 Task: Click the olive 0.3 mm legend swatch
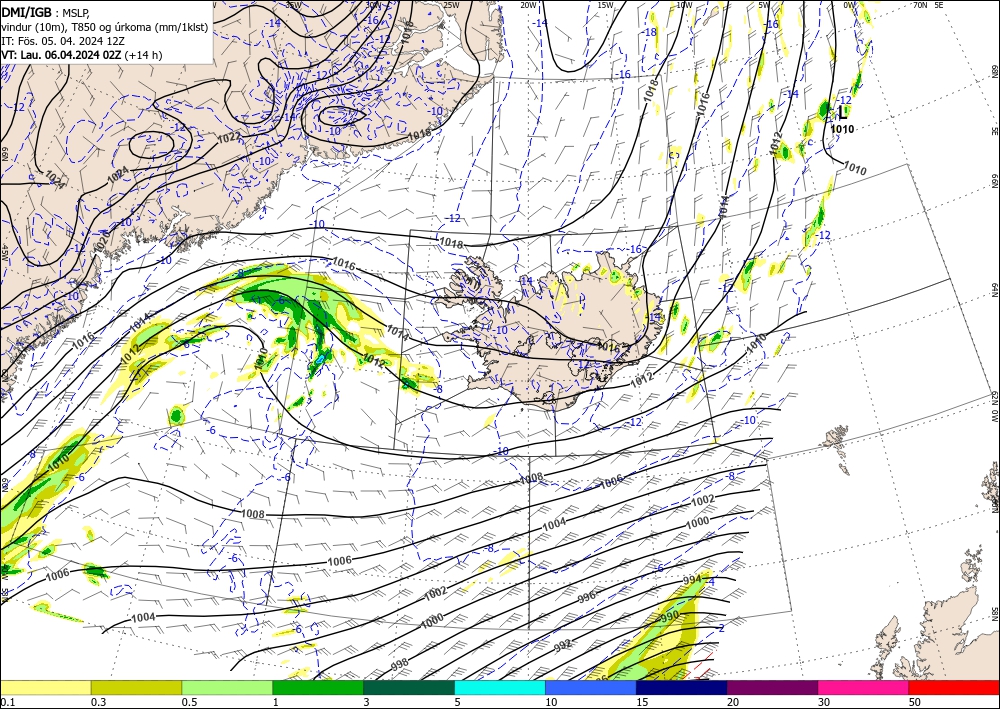[136, 687]
